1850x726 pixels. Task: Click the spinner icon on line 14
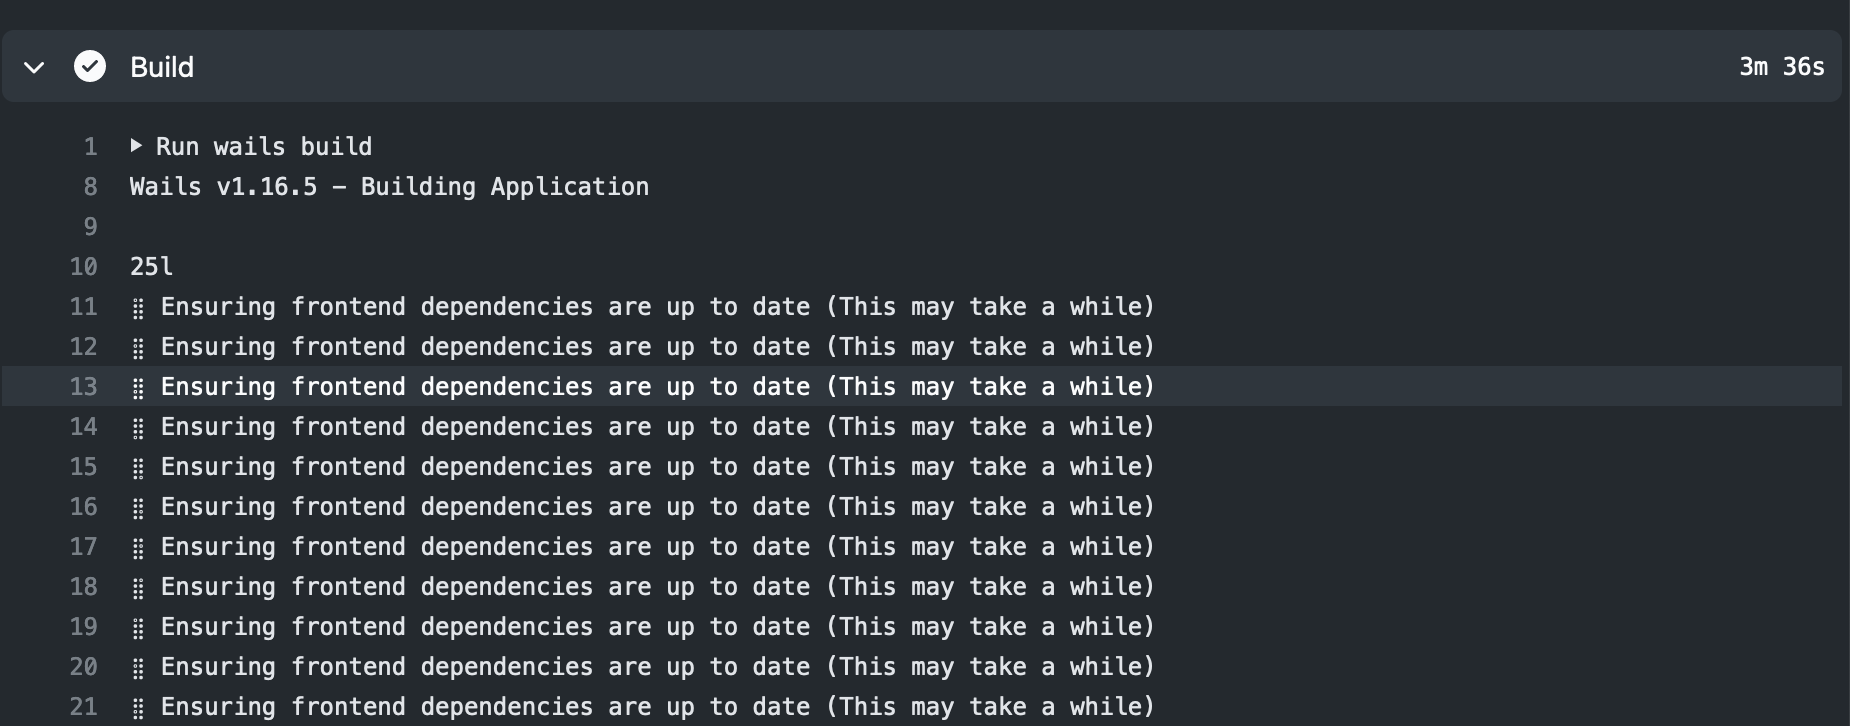click(x=139, y=426)
